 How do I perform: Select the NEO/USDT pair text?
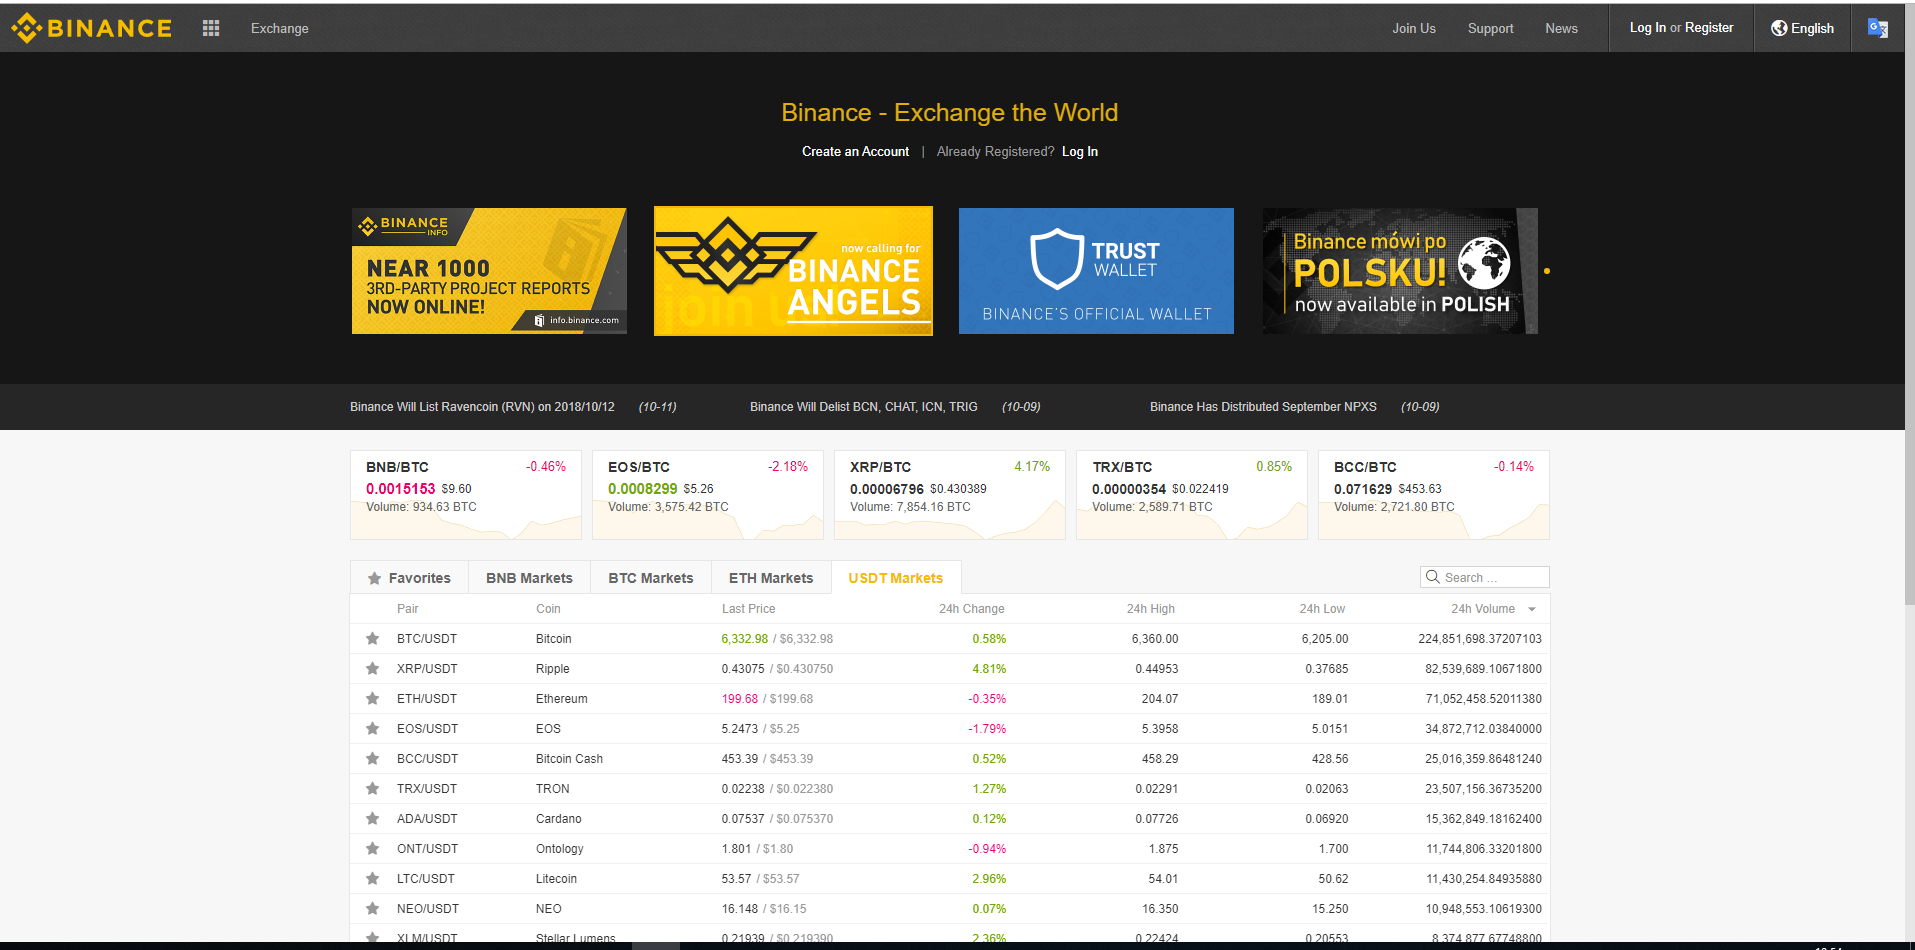(428, 909)
